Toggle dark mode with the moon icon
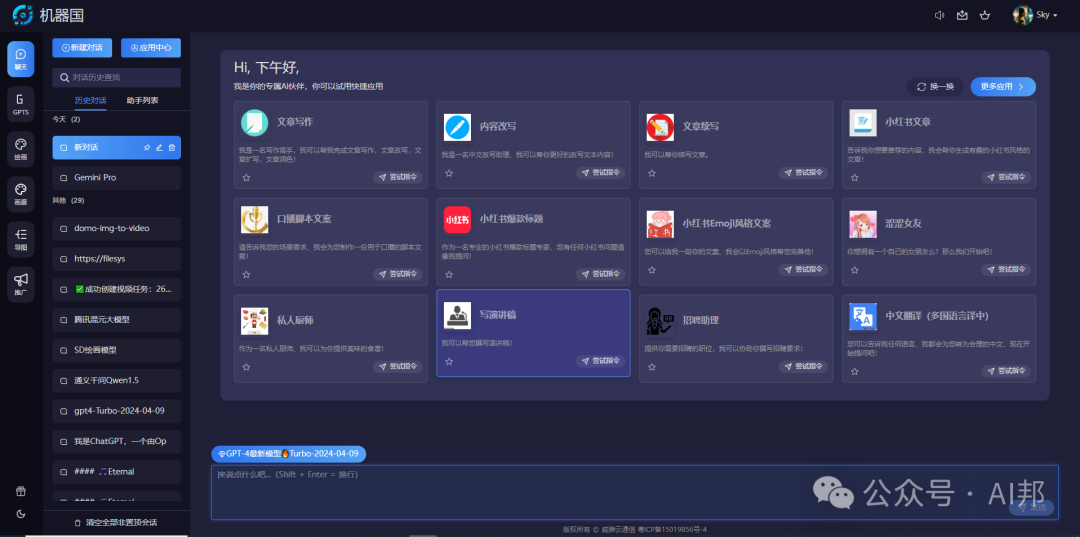This screenshot has width=1080, height=537. tap(21, 514)
